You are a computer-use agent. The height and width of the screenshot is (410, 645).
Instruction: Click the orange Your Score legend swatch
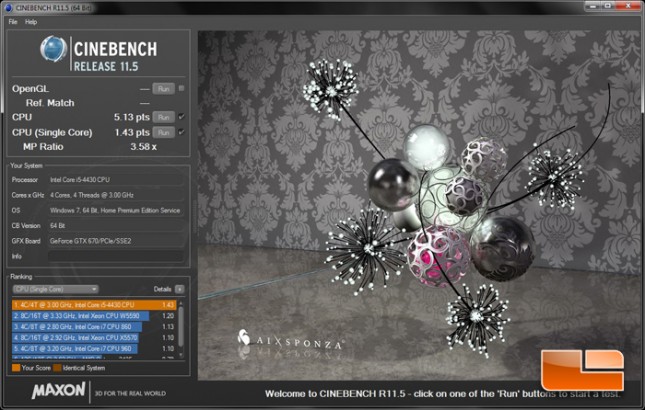(16, 368)
